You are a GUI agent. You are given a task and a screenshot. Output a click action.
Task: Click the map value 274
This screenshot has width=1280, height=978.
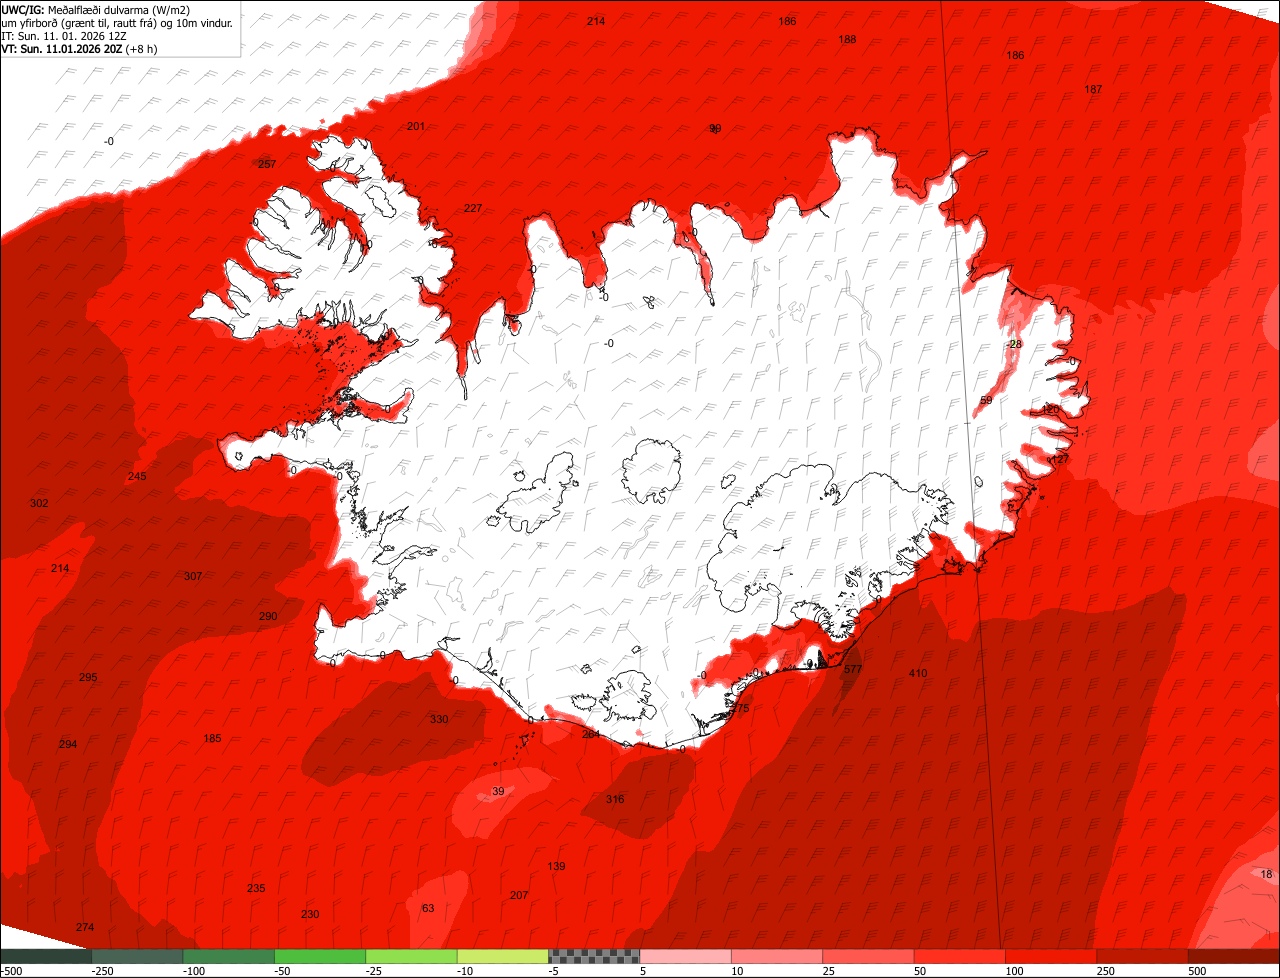(x=85, y=927)
